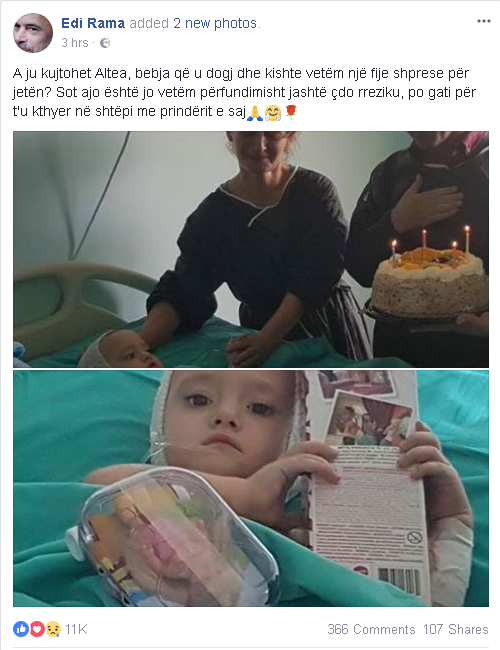Click Edi Rama's profile picture
Screen dimensions: 500x650
tap(33, 33)
